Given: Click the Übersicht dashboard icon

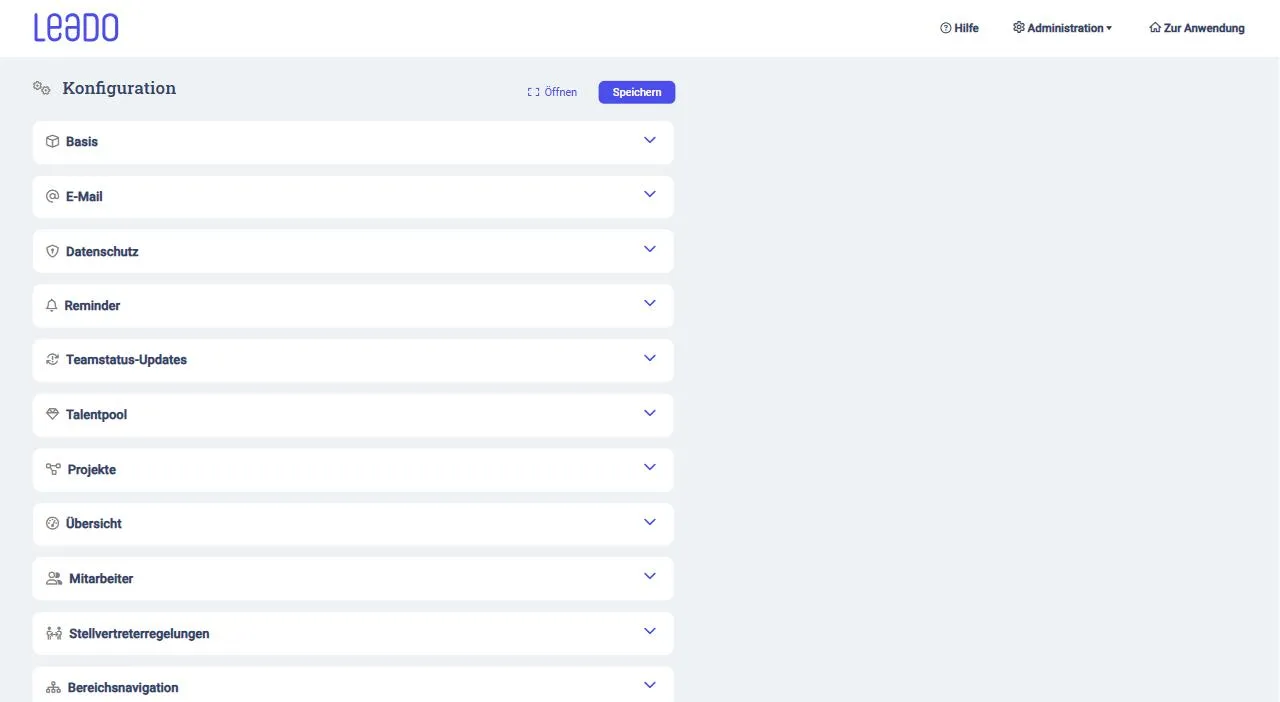Looking at the screenshot, I should 53,523.
